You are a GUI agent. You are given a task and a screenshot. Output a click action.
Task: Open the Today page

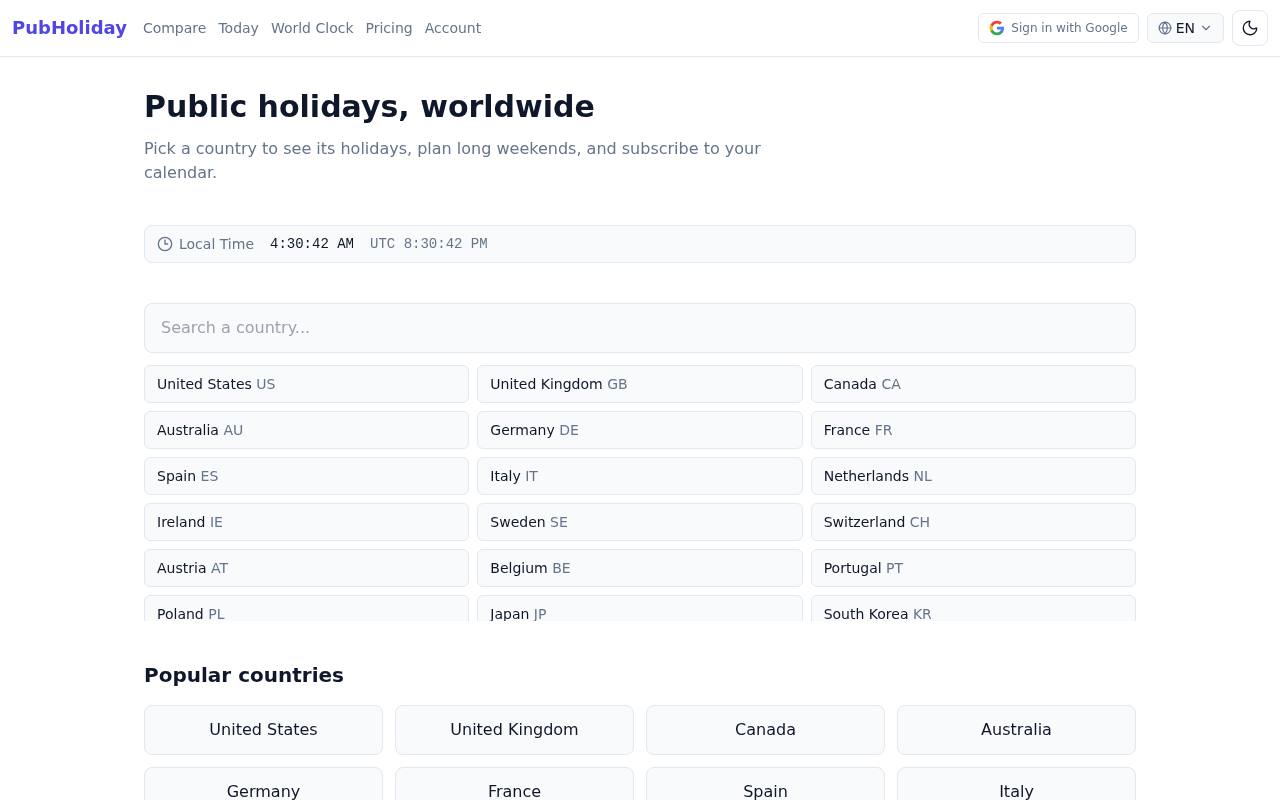point(238,28)
